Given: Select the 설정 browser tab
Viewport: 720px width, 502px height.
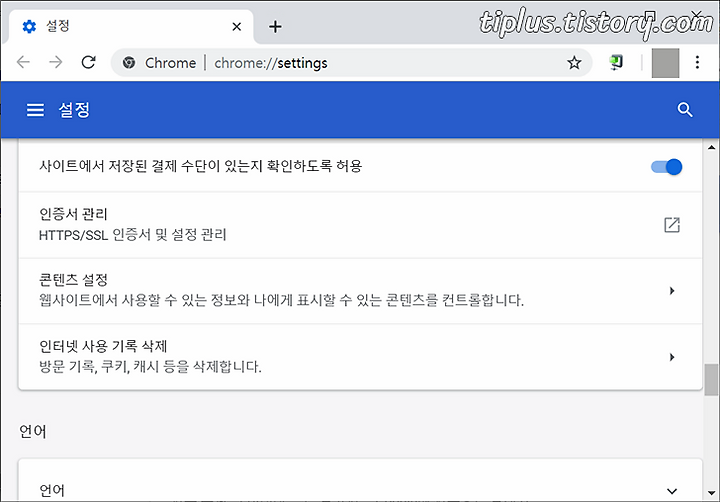Looking at the screenshot, I should [131, 27].
